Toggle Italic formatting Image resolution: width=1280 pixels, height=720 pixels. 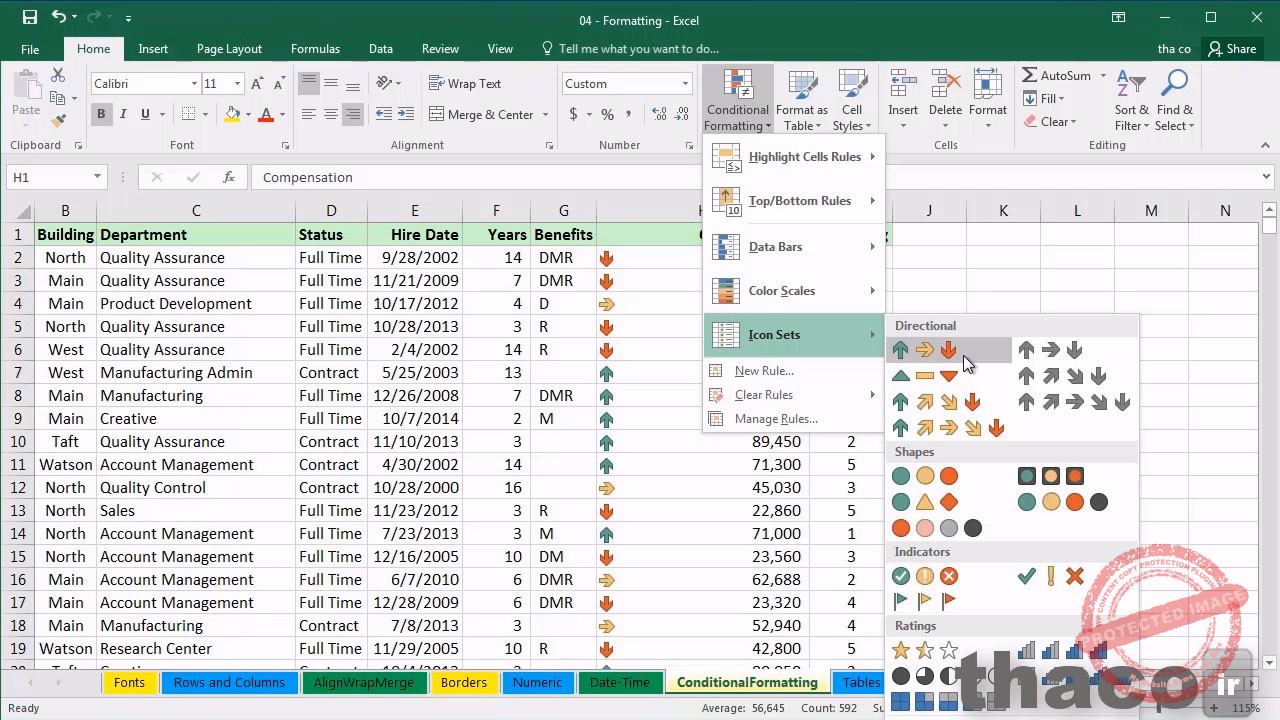123,115
